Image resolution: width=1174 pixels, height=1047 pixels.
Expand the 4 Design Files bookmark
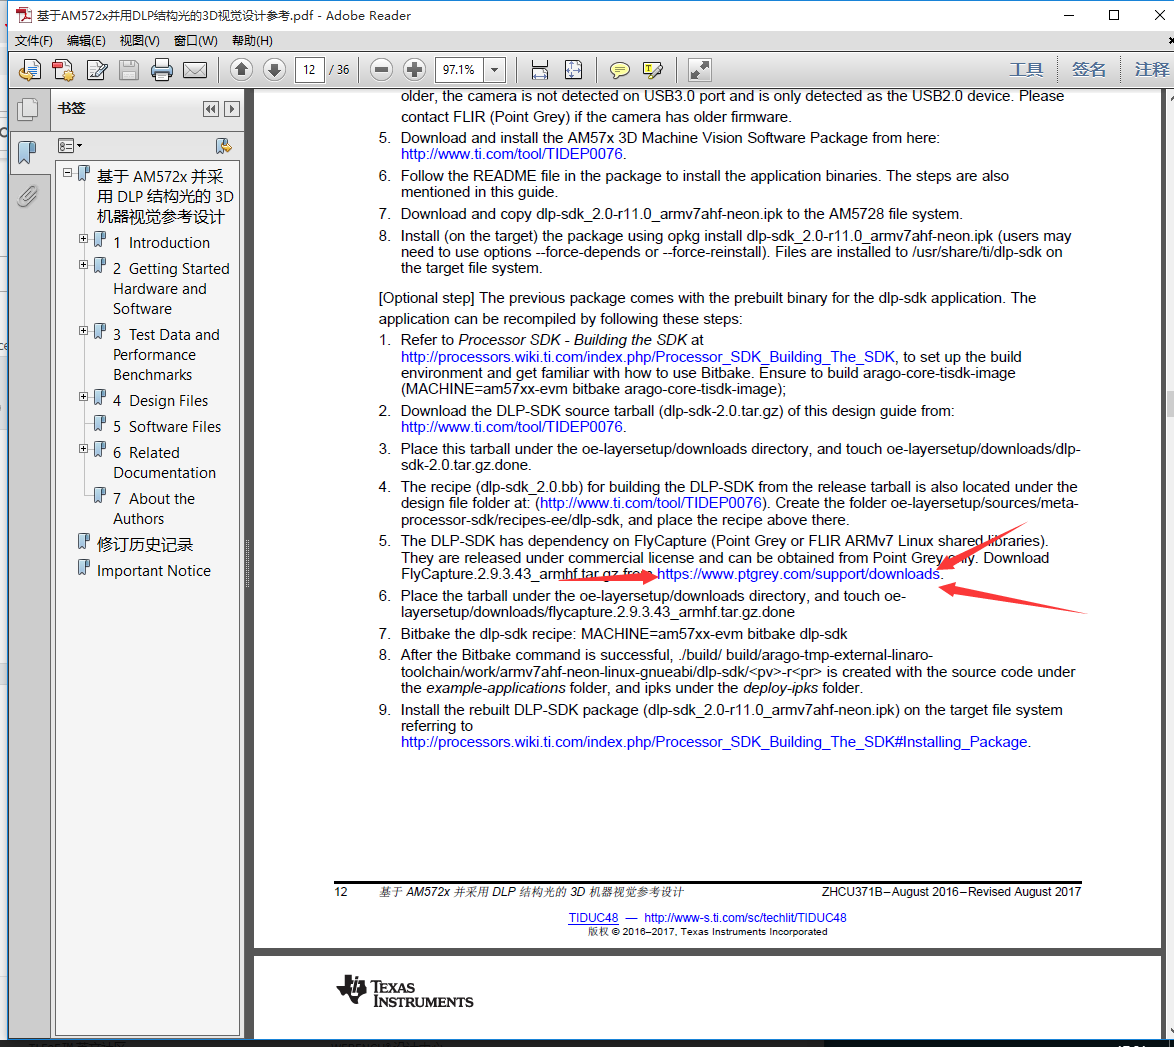pos(84,397)
